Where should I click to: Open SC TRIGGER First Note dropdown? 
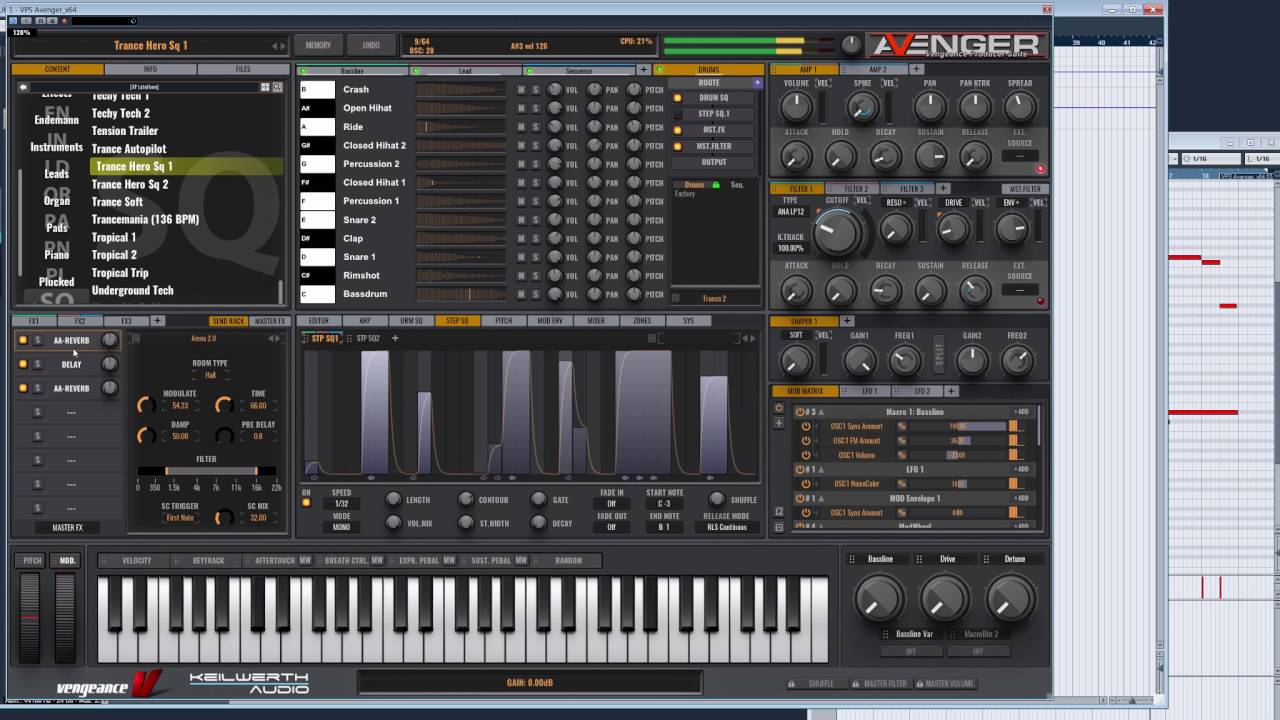[x=181, y=518]
